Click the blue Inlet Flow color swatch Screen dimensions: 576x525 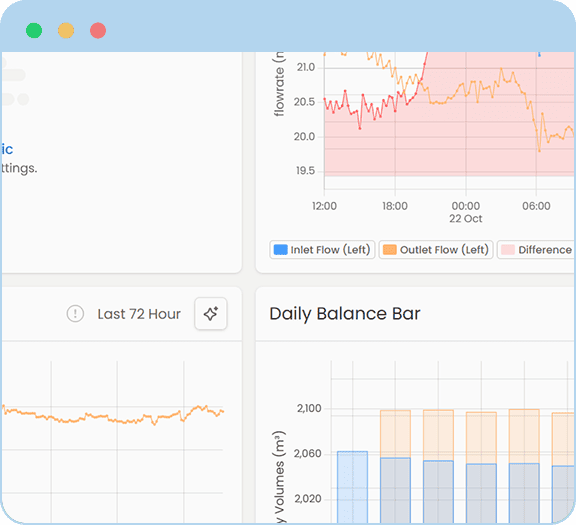[x=281, y=250]
